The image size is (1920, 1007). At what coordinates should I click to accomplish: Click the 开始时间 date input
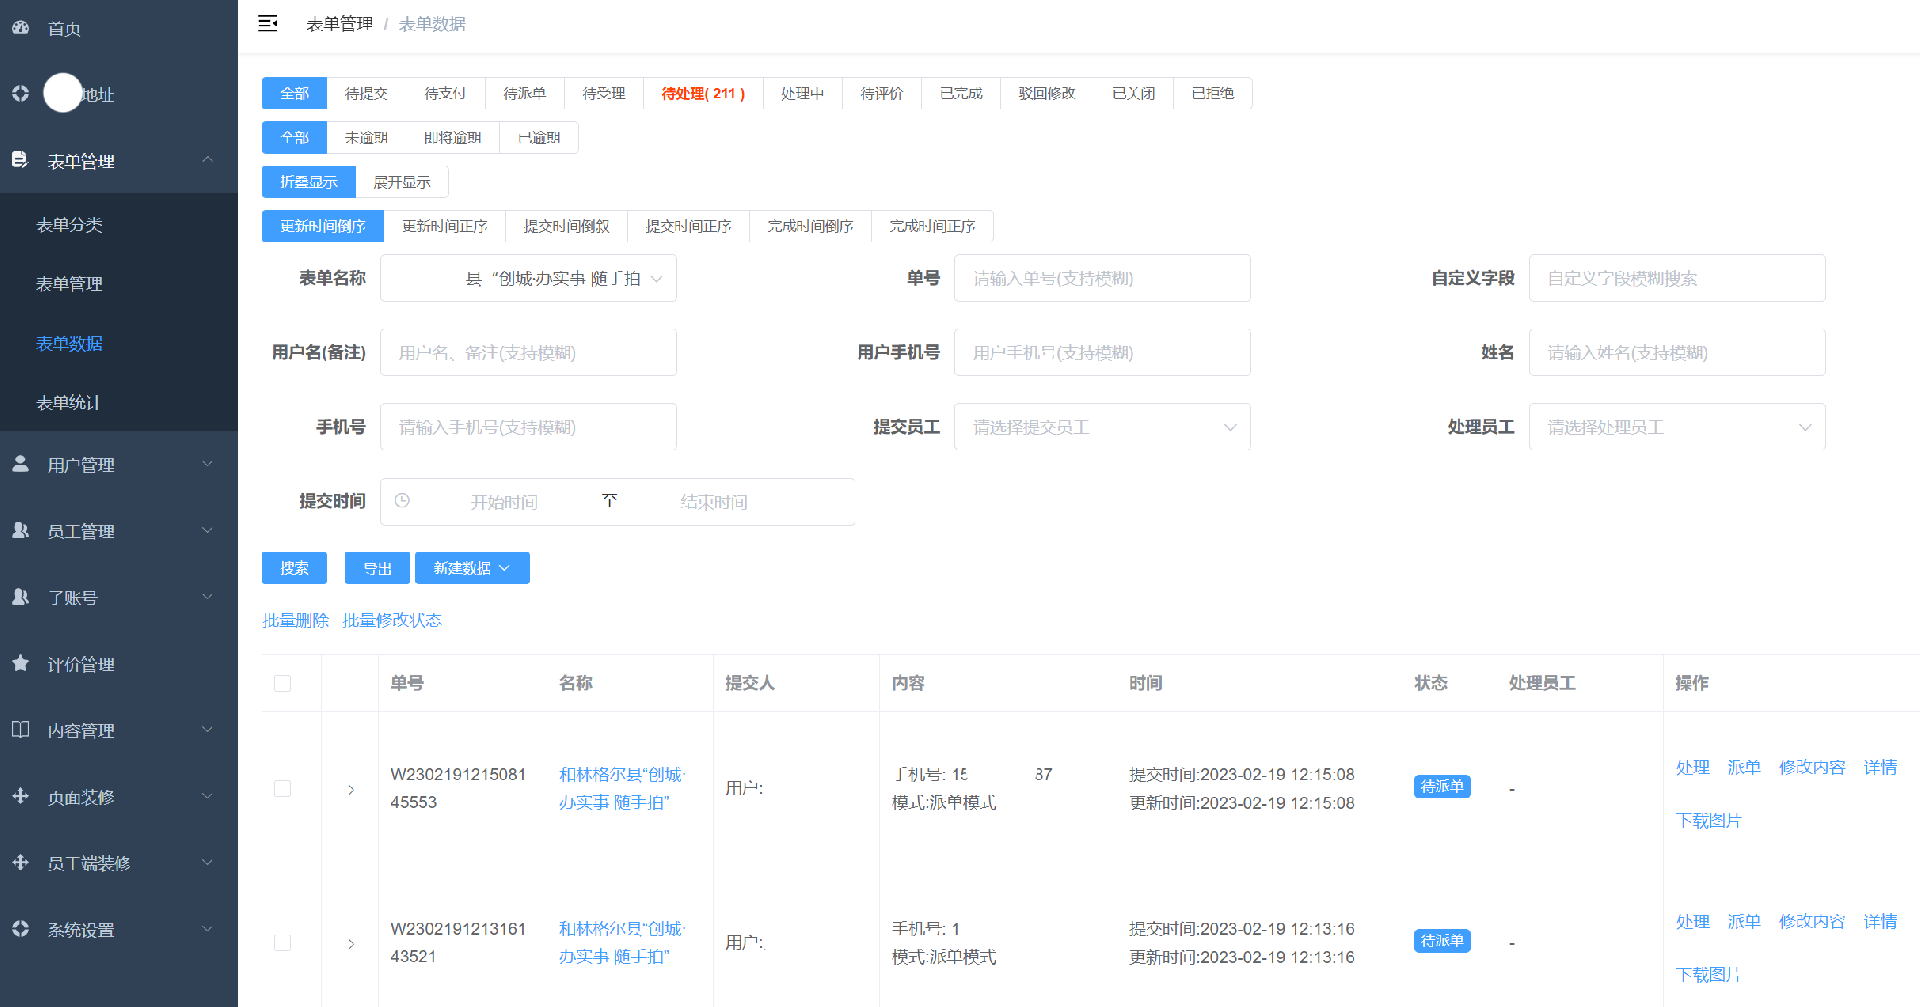click(504, 502)
